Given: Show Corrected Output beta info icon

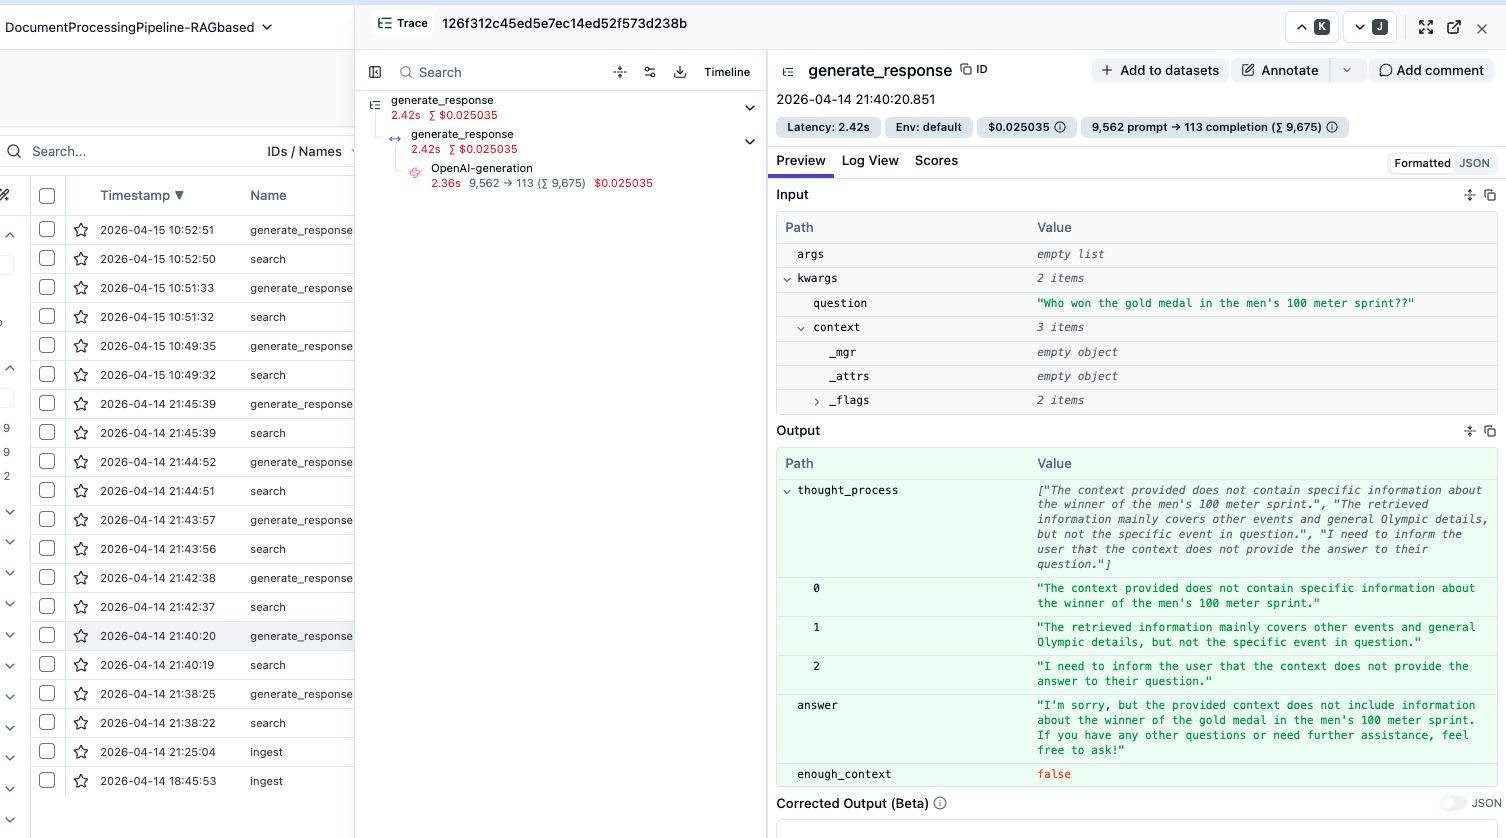Looking at the screenshot, I should 940,803.
